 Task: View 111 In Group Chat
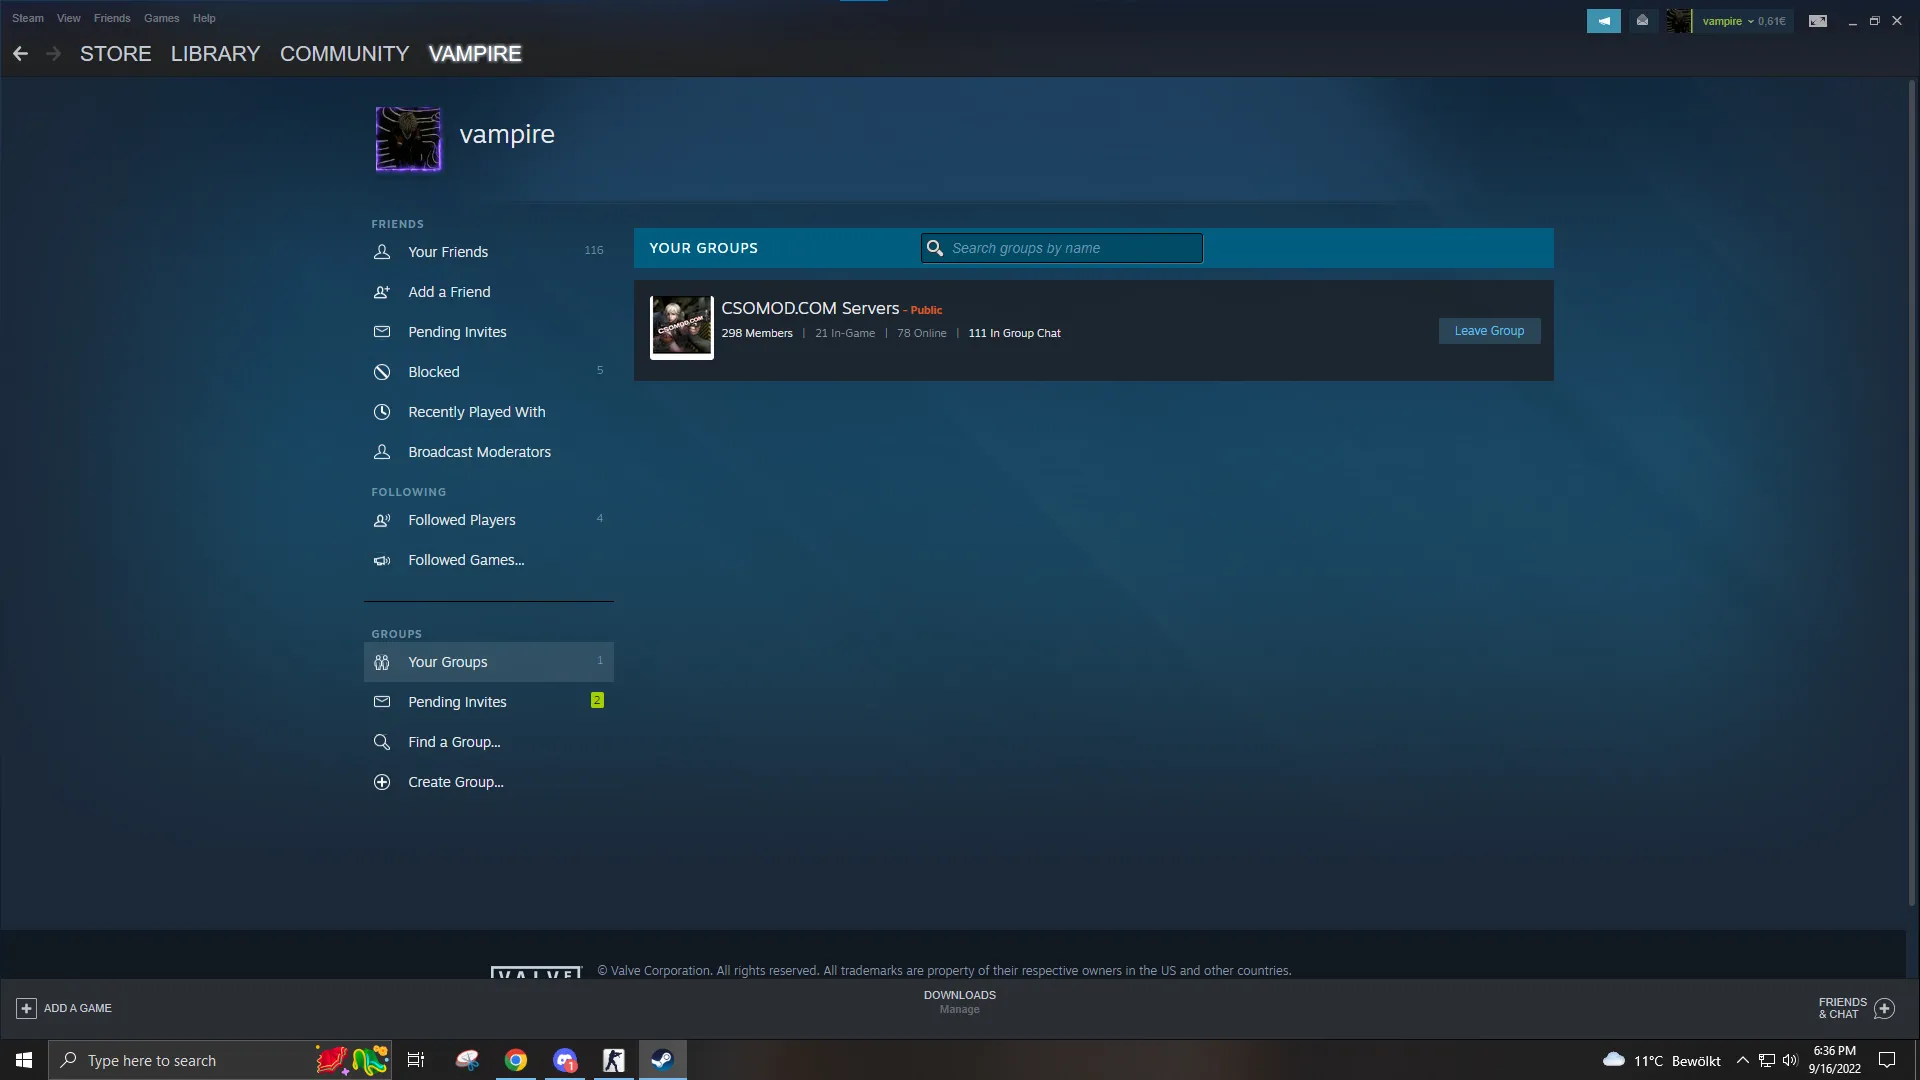[1014, 334]
